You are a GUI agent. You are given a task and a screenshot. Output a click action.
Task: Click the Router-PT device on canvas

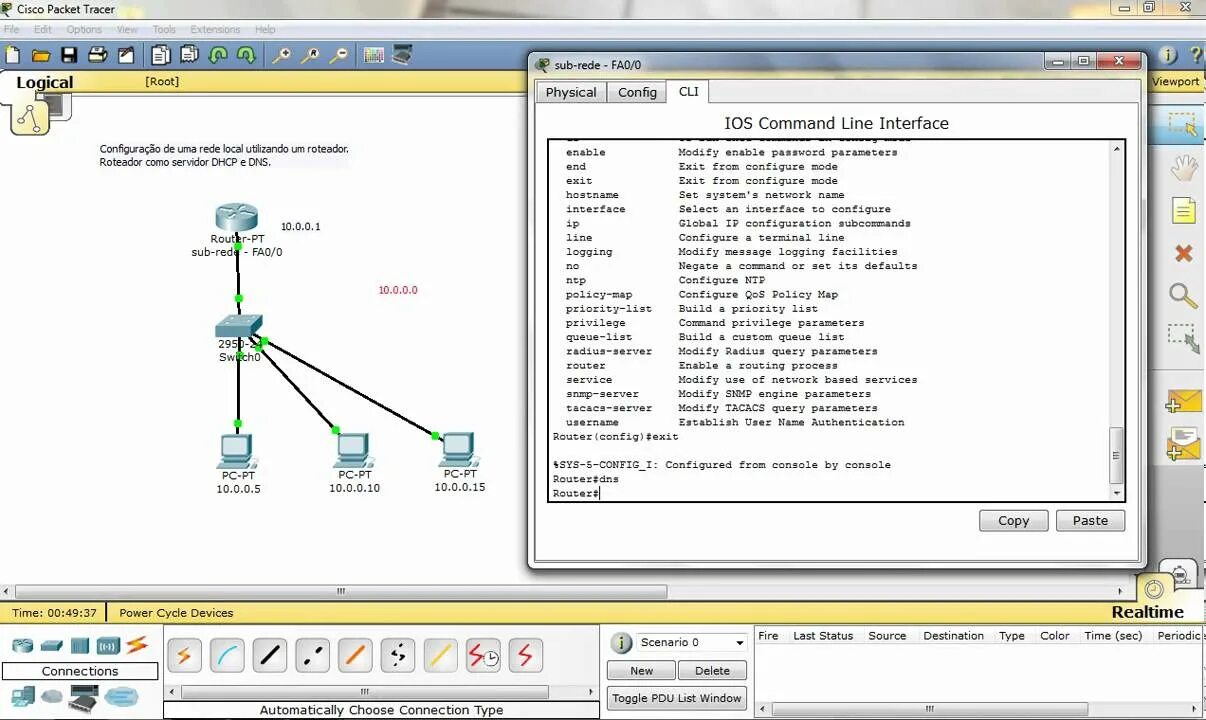[237, 217]
